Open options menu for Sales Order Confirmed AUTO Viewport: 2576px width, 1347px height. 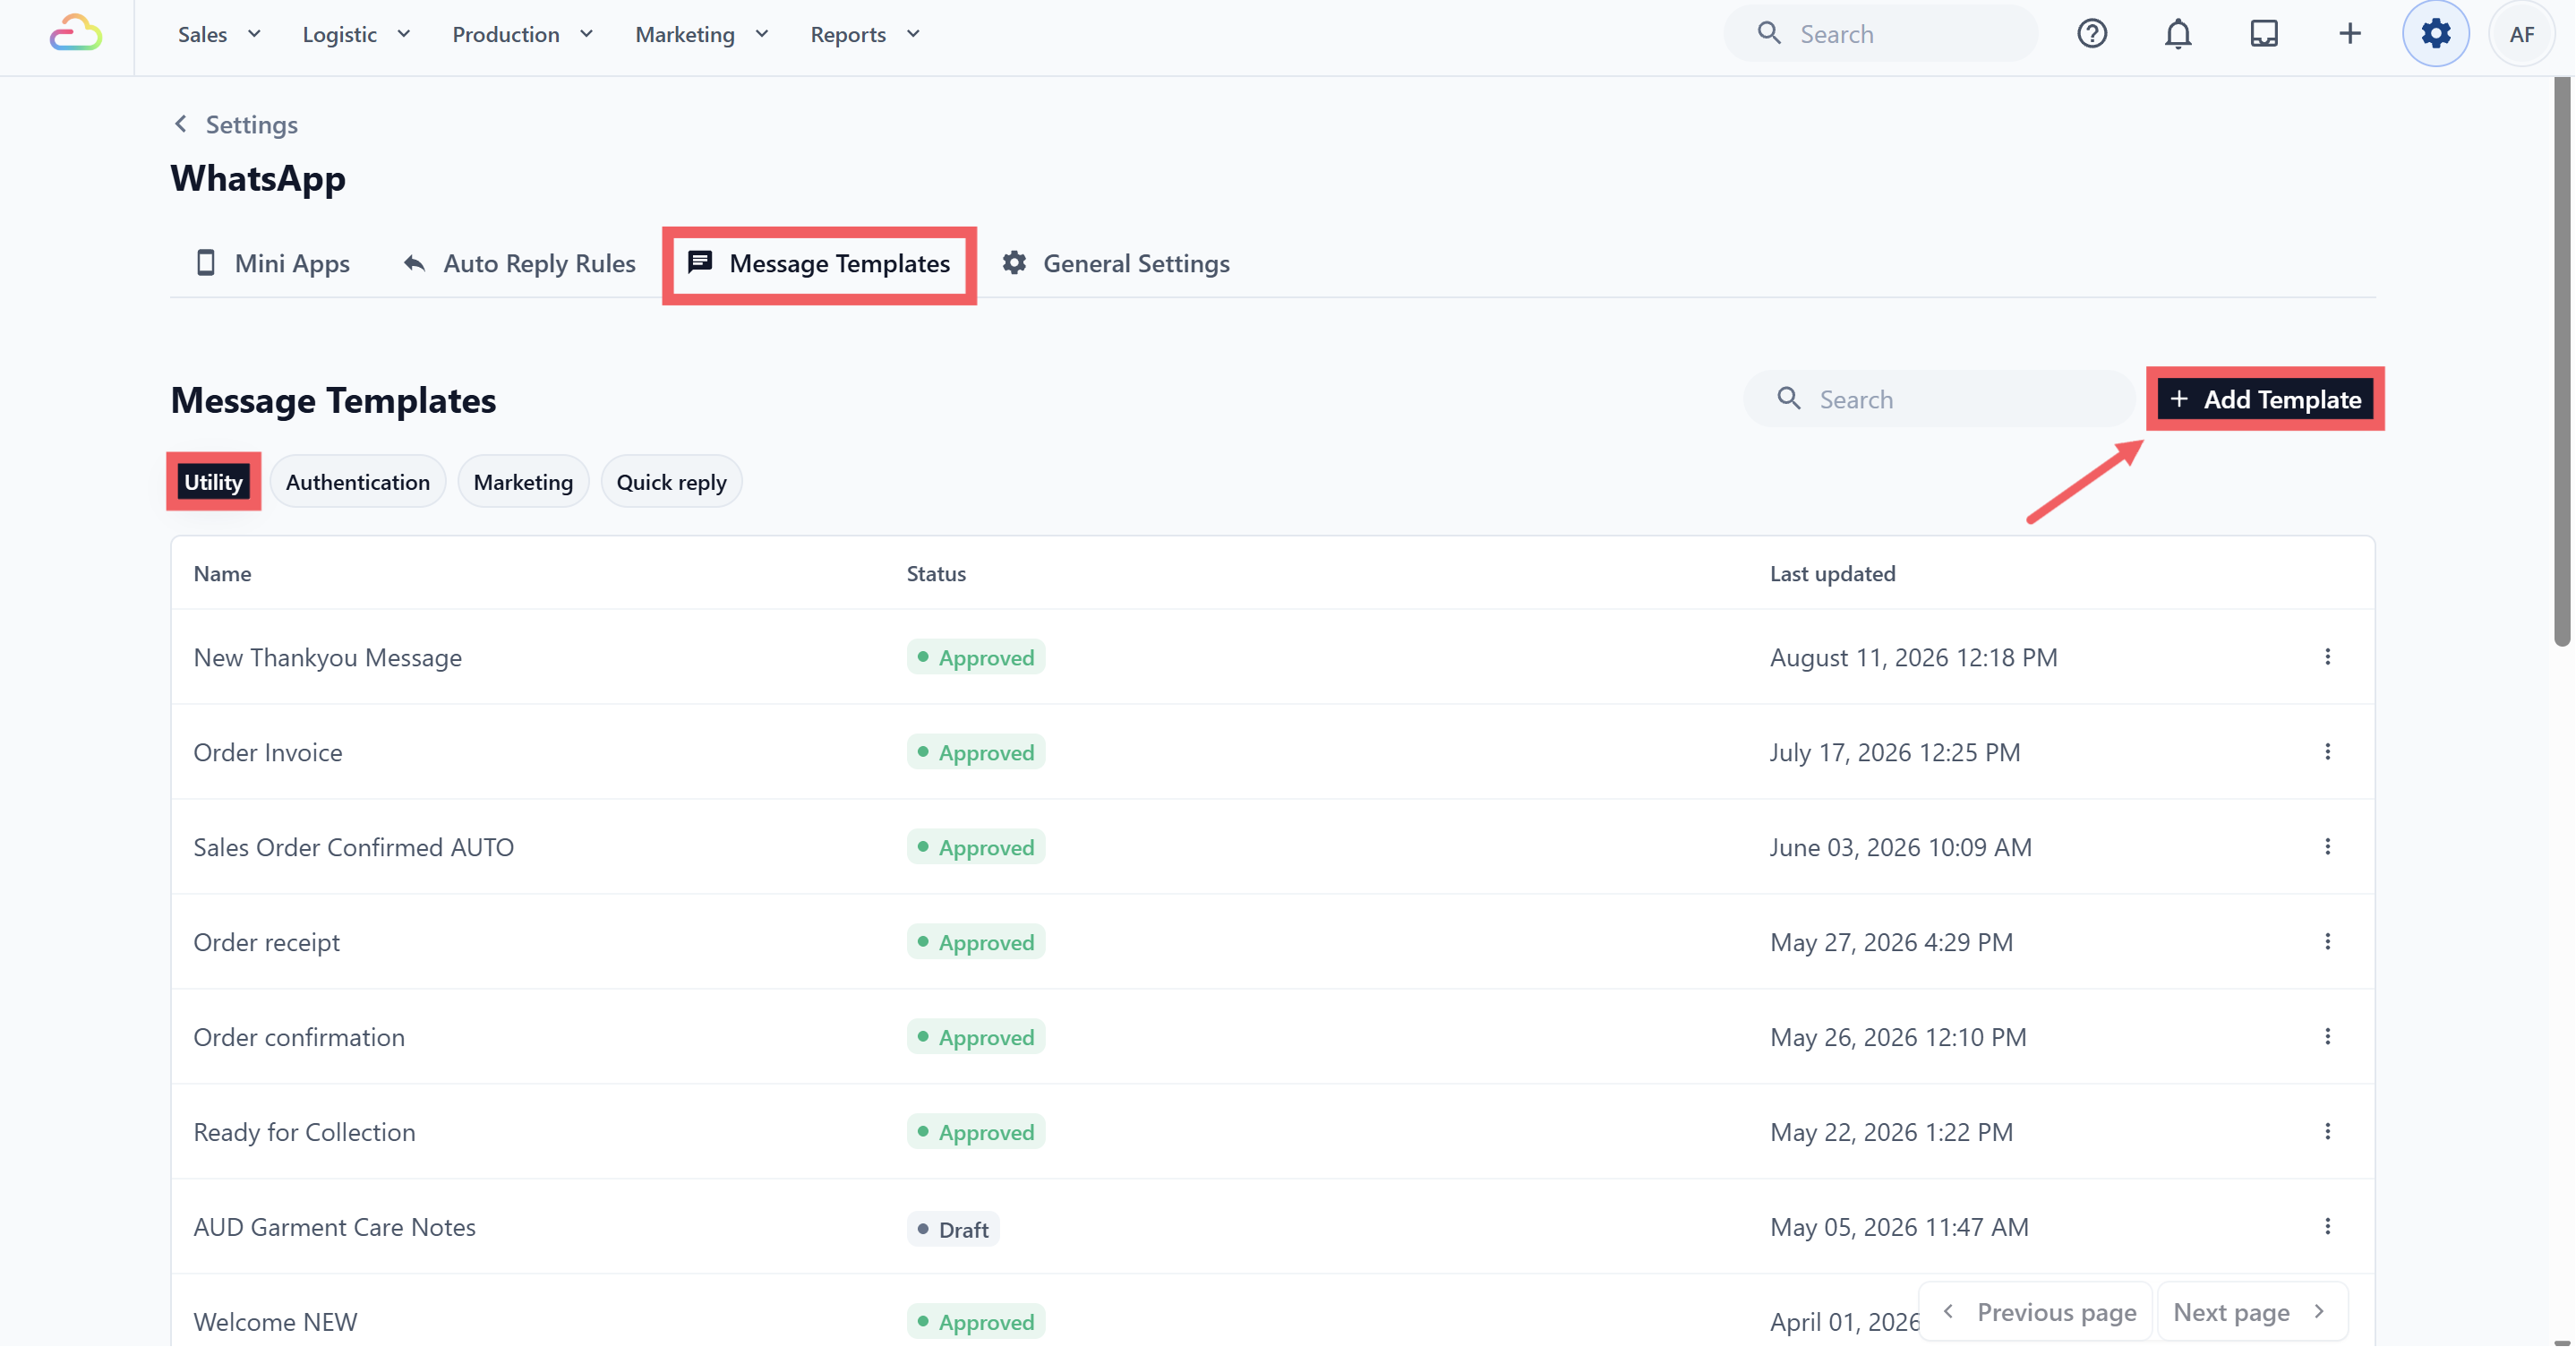2327,847
